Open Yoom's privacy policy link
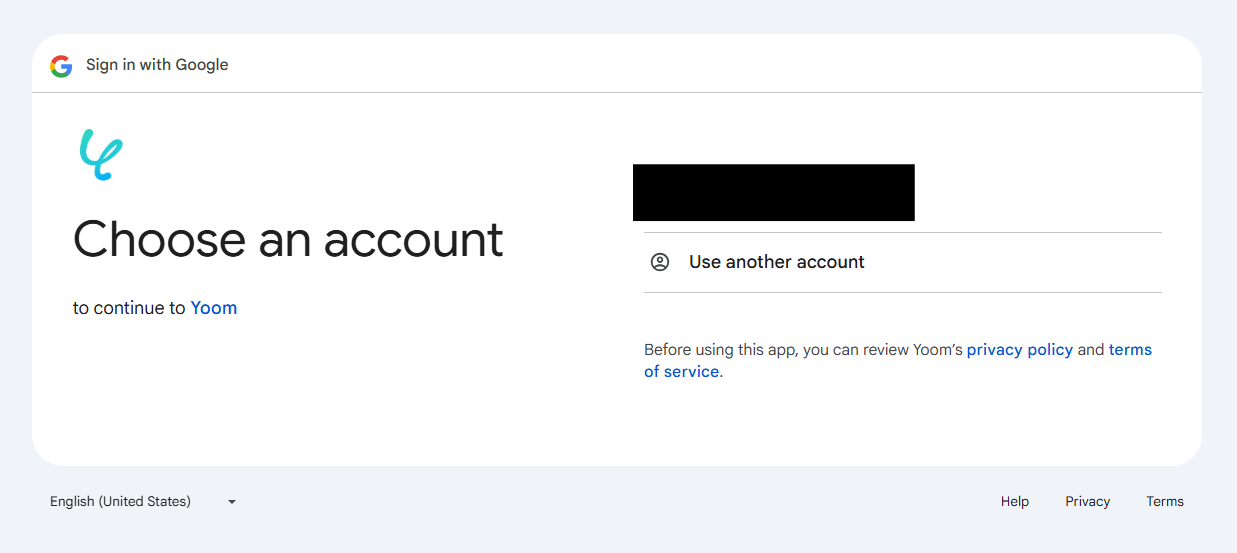The width and height of the screenshot is (1237, 553). pyautogui.click(x=1019, y=350)
